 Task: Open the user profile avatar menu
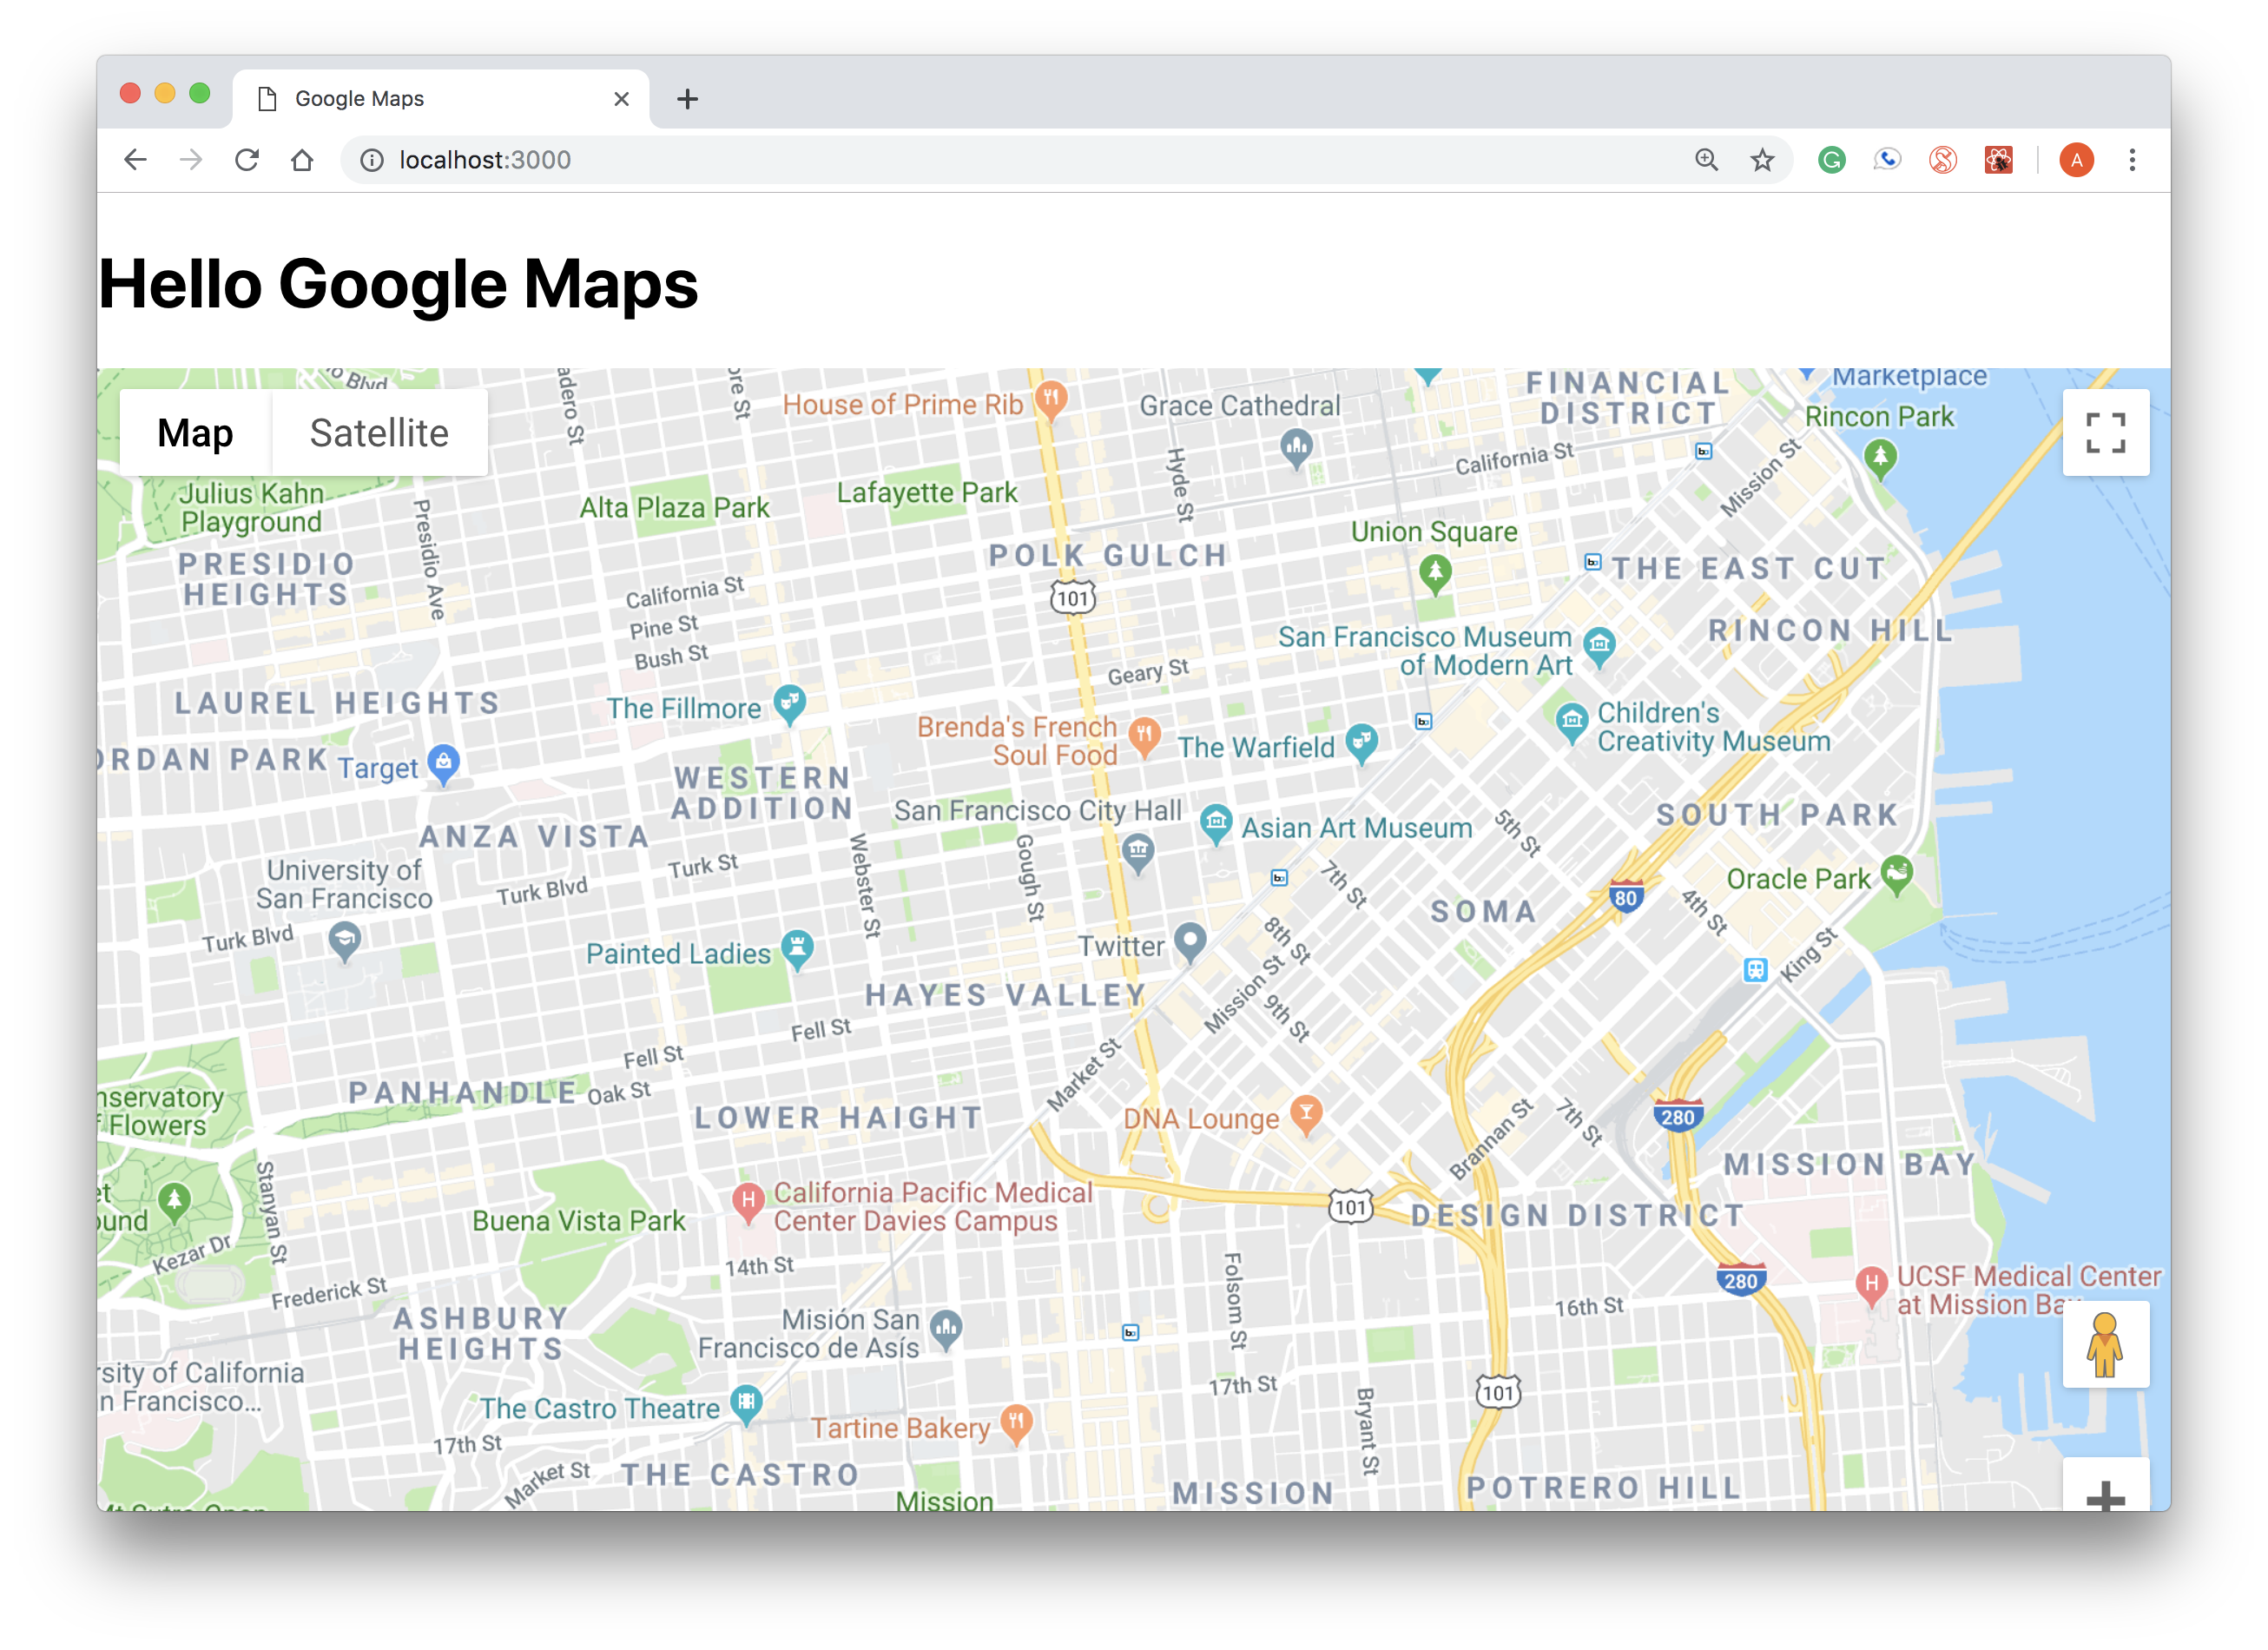click(x=2076, y=160)
